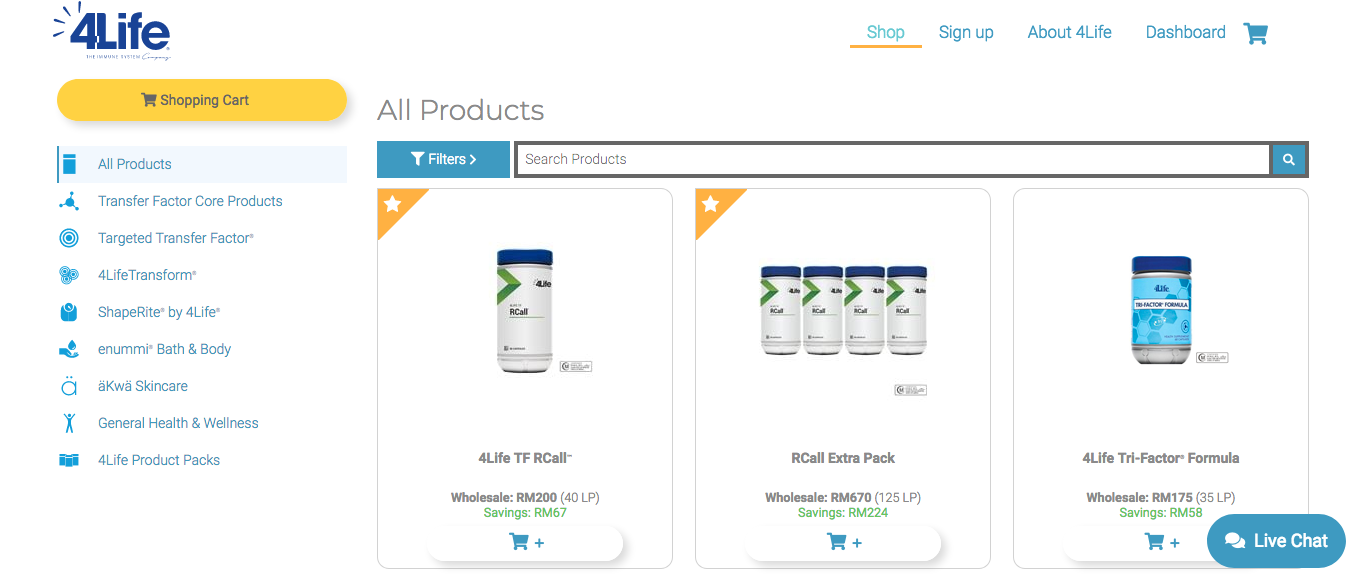Viewport: 1366px width, 583px height.
Task: Open the Dashboard link
Action: pos(1185,32)
